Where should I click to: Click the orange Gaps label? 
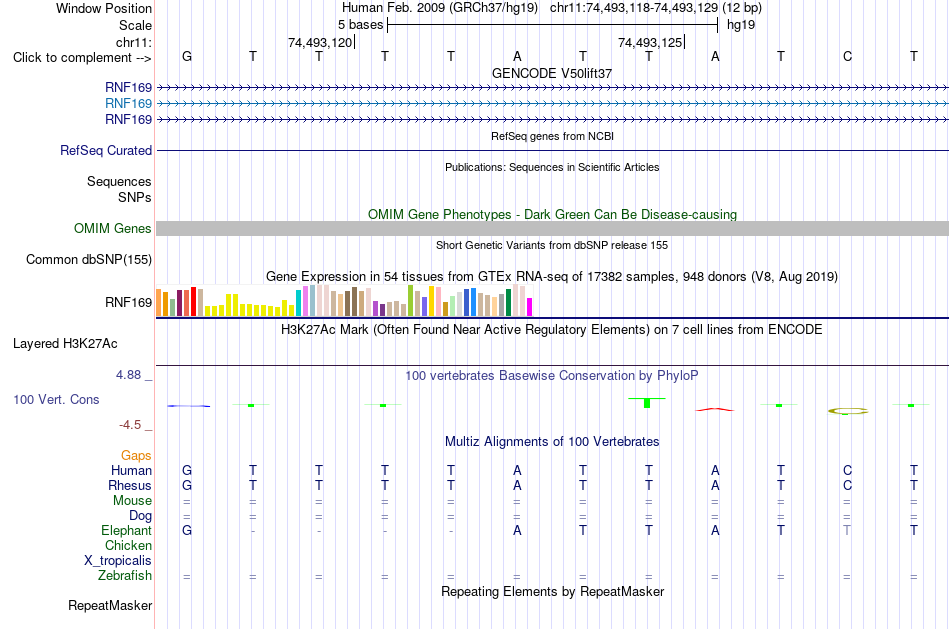tap(136, 455)
